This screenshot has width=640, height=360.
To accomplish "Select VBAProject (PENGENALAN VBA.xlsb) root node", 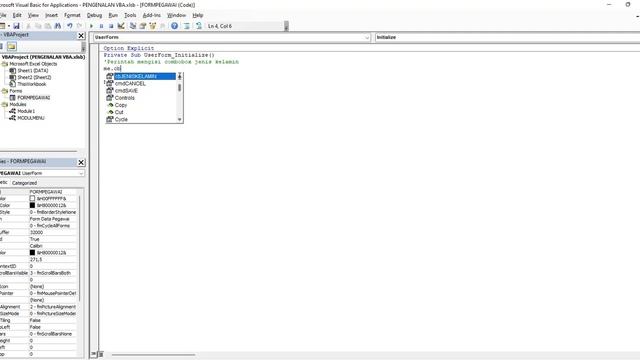I will (x=43, y=57).
